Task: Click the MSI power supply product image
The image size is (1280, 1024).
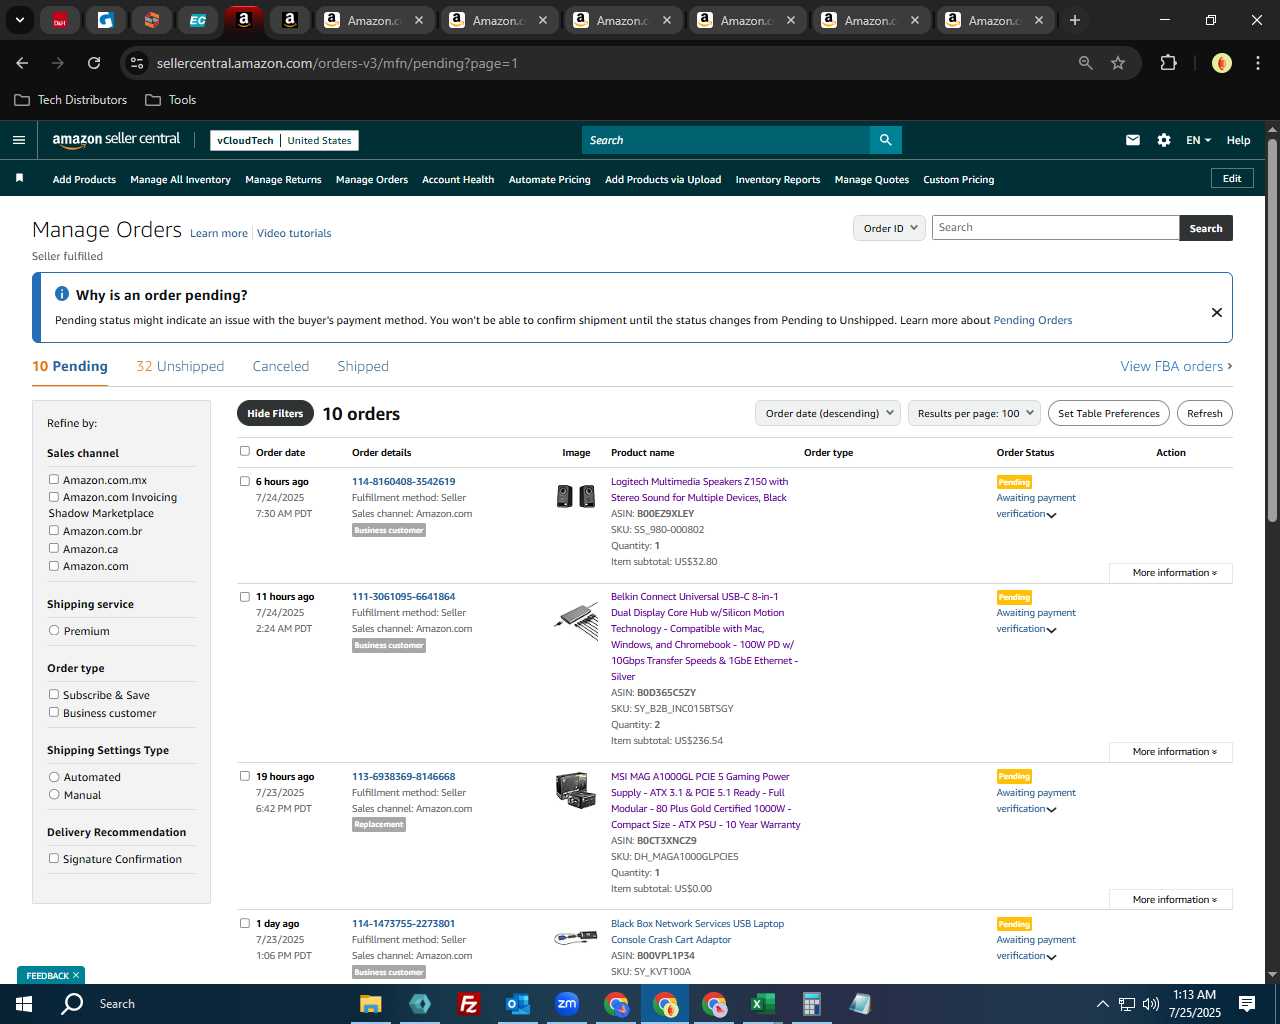Action: (x=576, y=790)
